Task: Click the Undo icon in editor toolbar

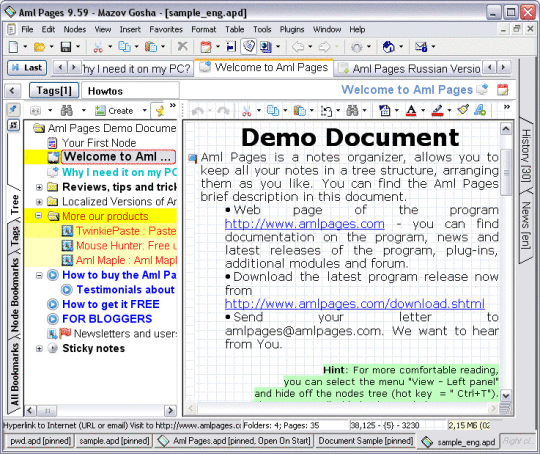Action: pyautogui.click(x=198, y=111)
